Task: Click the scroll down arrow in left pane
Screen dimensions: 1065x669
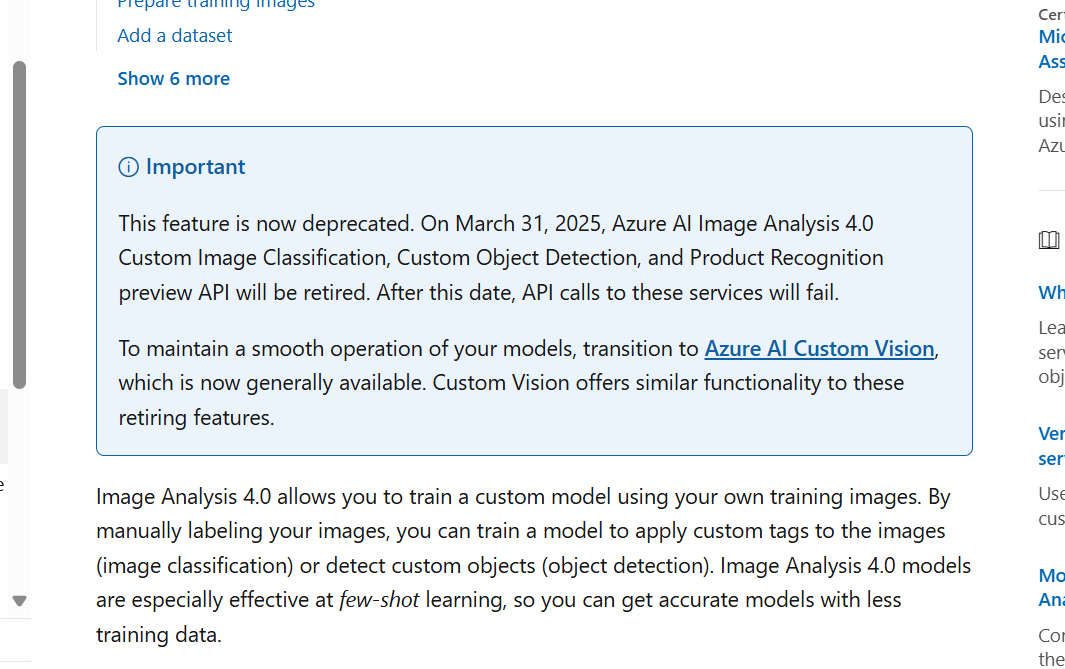Action: [20, 600]
